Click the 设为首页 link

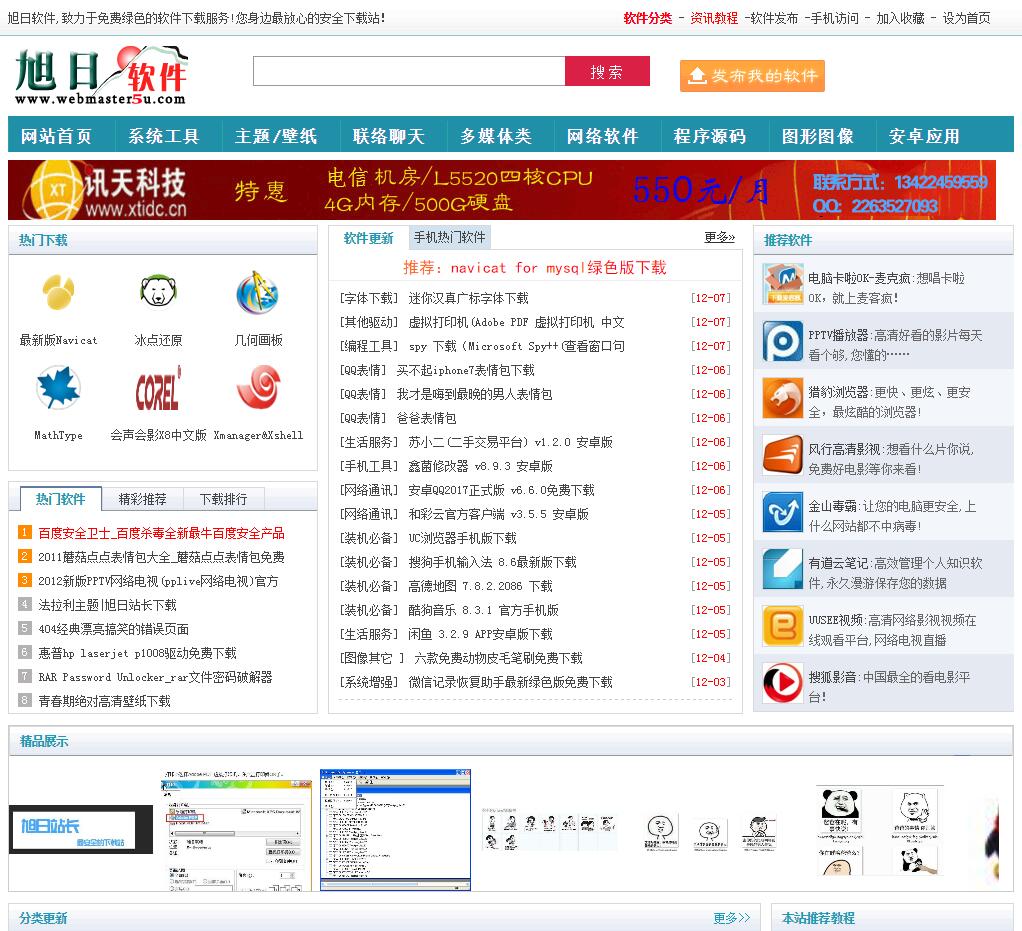tap(967, 18)
